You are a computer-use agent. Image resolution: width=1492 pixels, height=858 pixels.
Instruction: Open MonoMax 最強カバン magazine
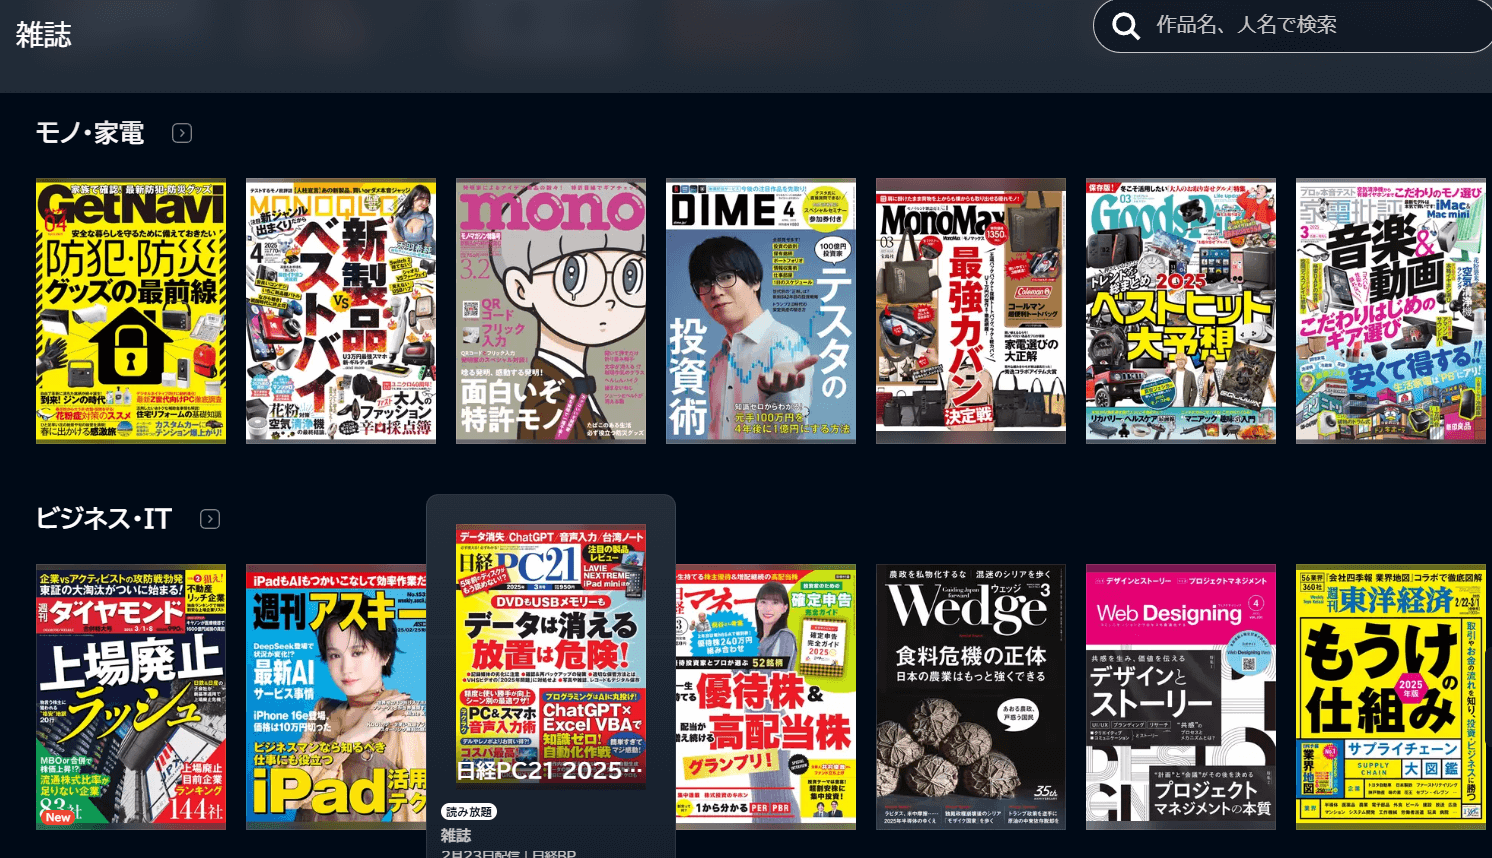971,311
